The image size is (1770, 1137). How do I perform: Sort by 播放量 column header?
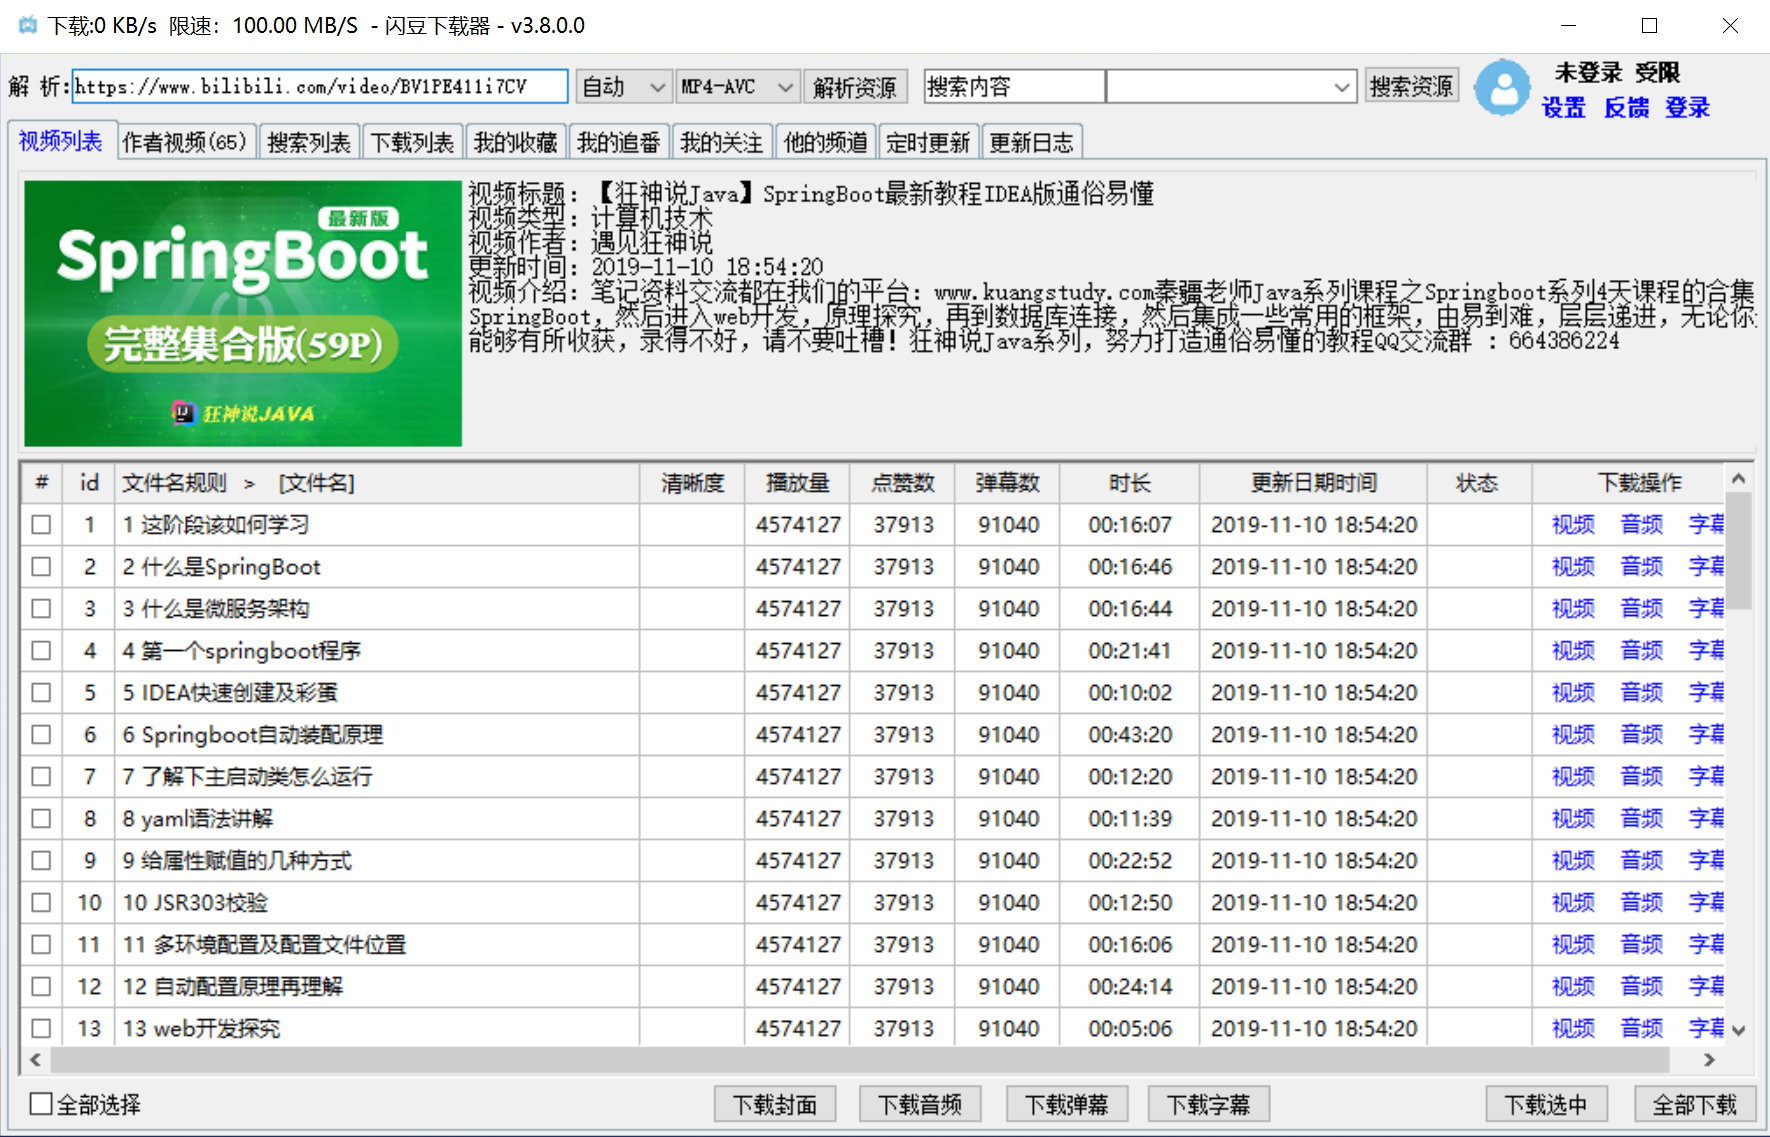point(797,483)
